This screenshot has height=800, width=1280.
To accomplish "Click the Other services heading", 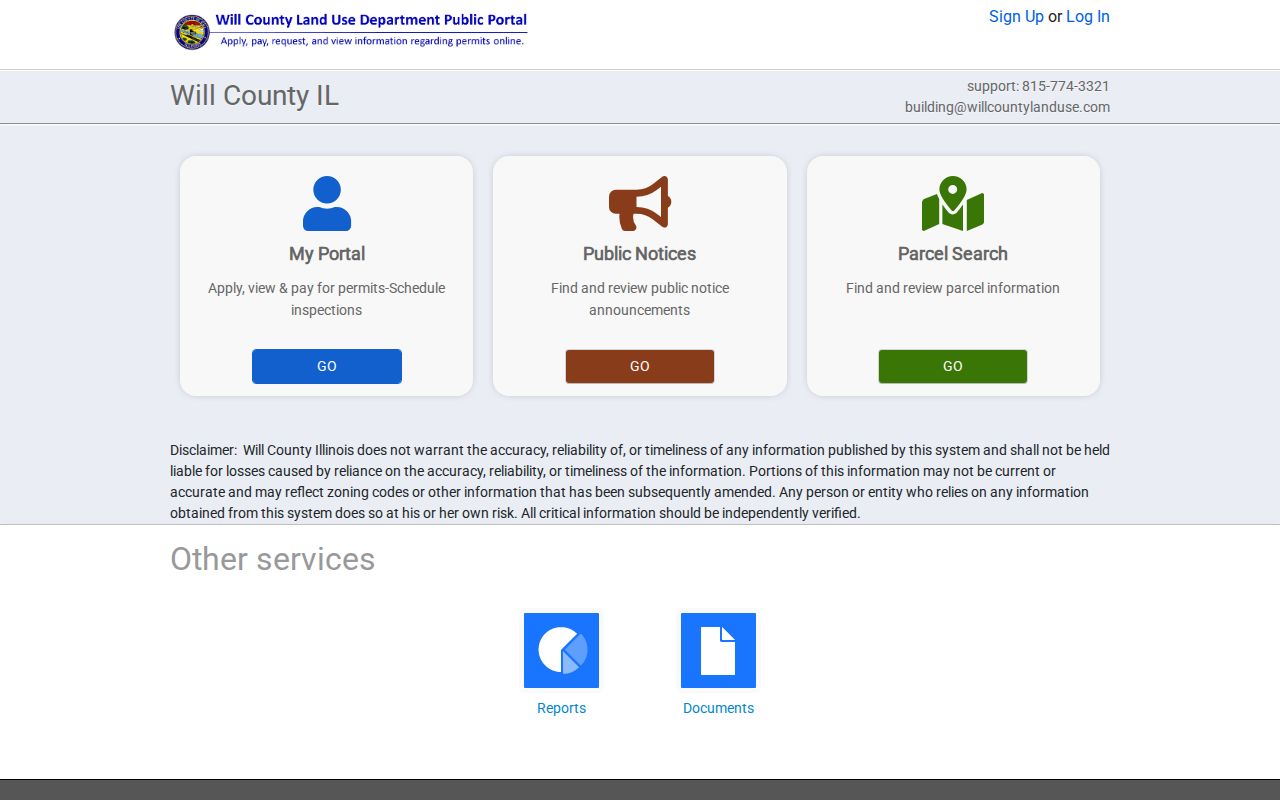I will (272, 559).
